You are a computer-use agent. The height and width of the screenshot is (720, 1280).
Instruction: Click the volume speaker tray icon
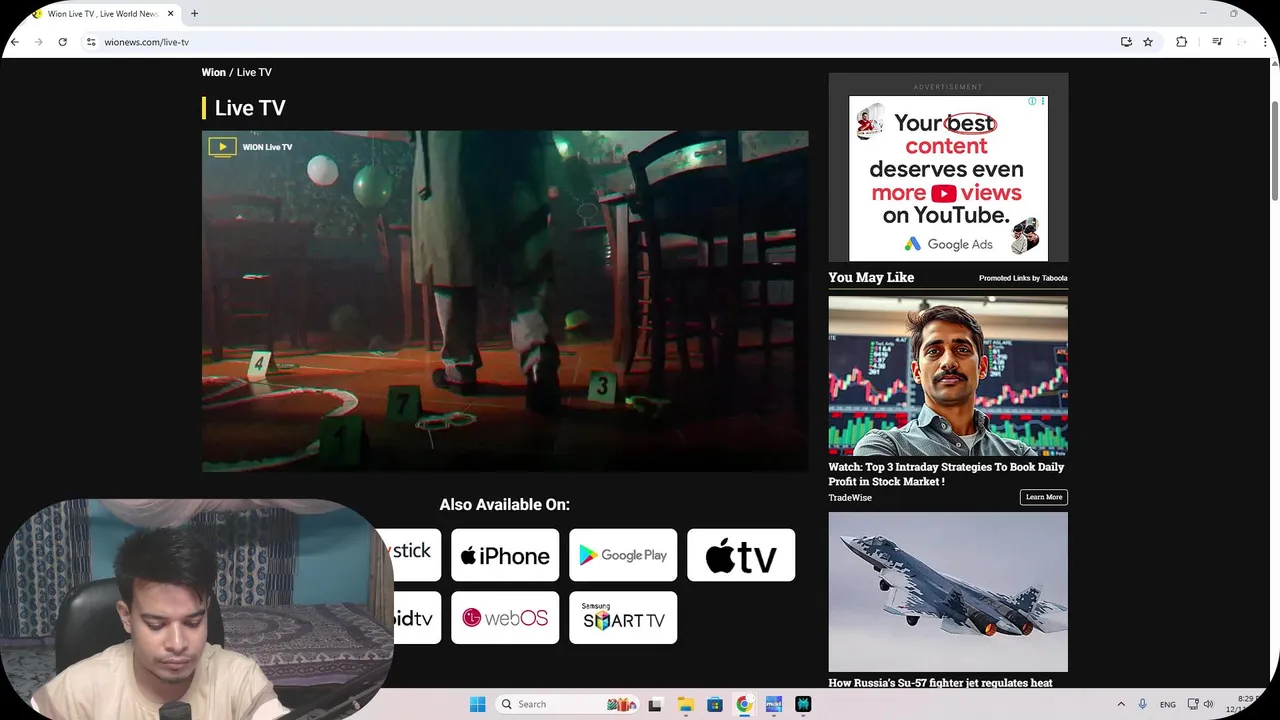[1208, 704]
